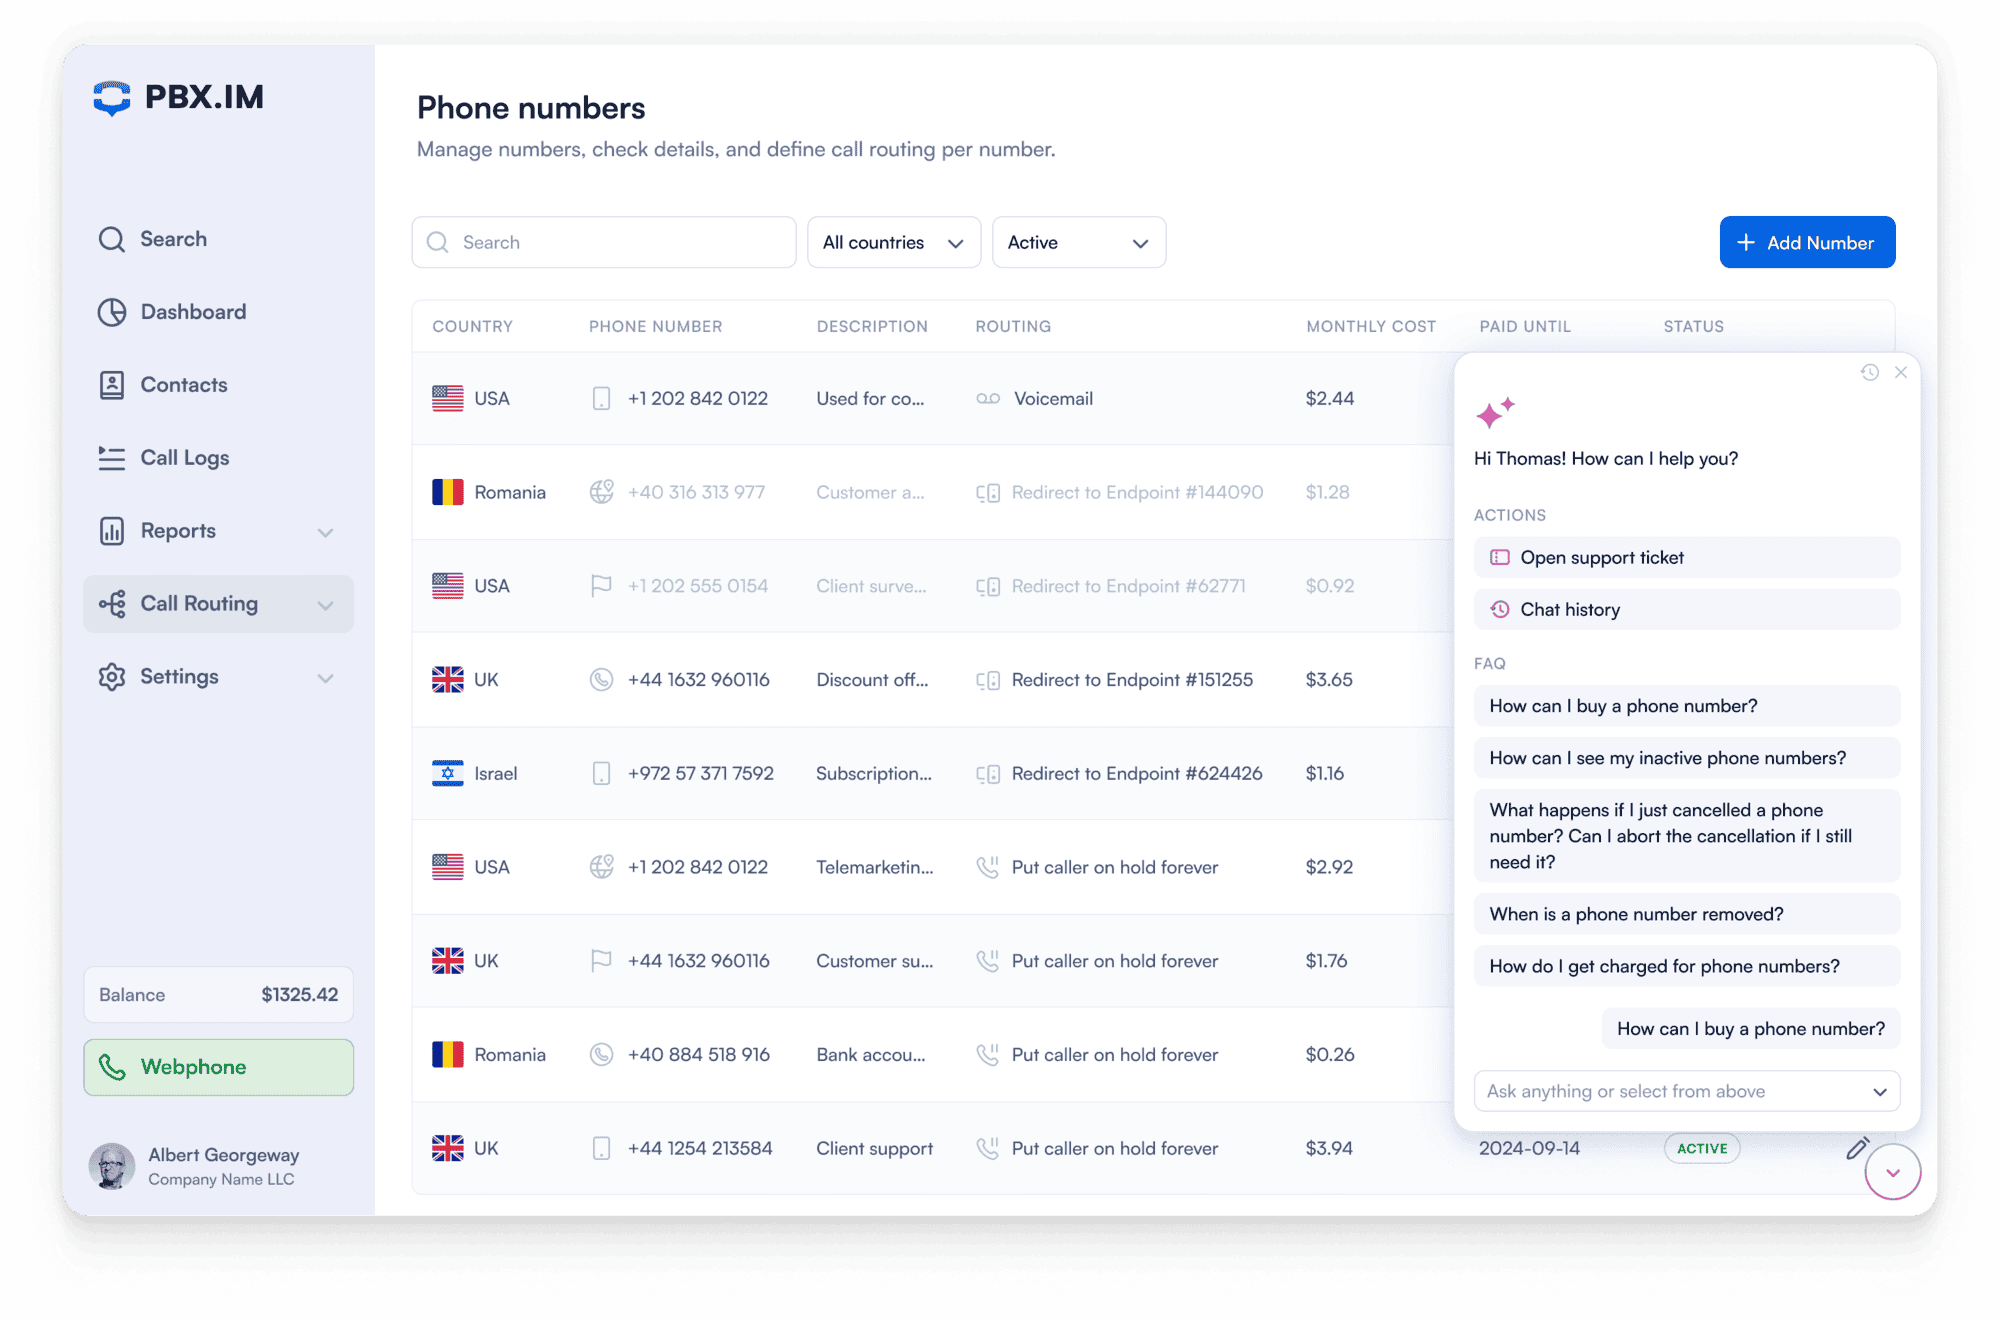
Task: Open the Active status filter dropdown
Action: click(1079, 242)
